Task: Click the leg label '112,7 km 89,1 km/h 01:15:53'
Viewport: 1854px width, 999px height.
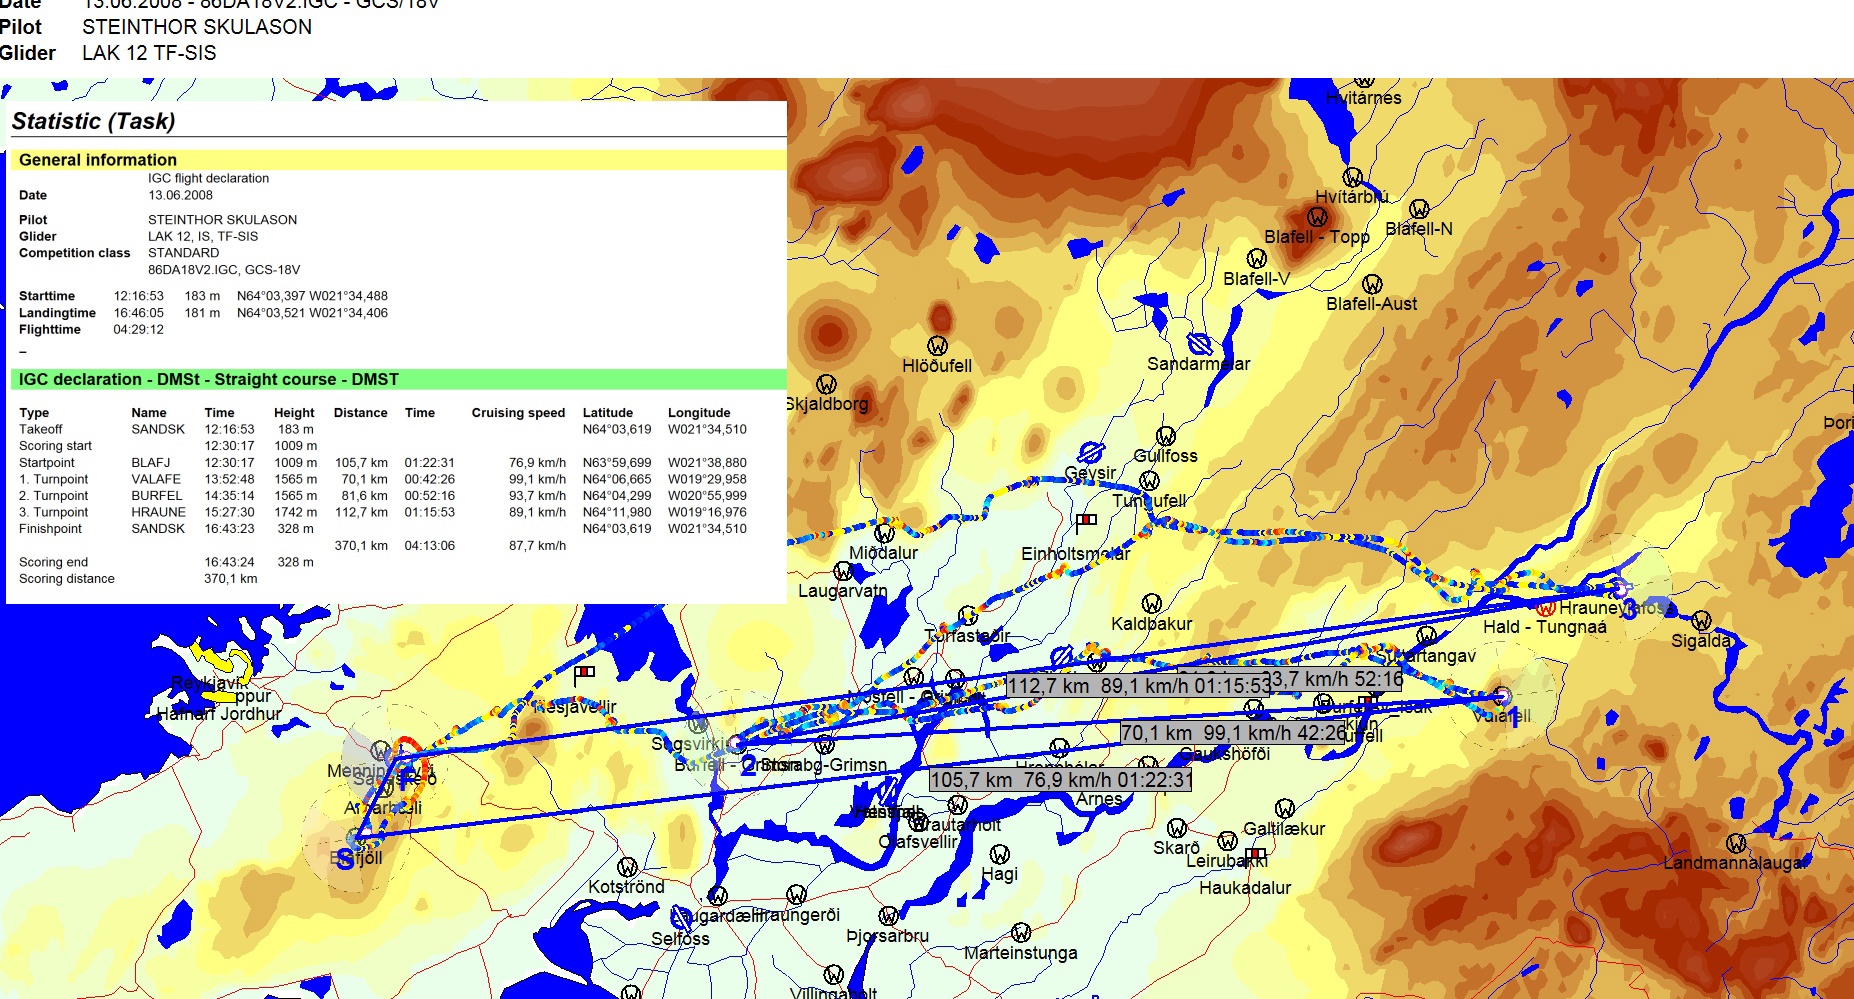Action: tap(1138, 686)
